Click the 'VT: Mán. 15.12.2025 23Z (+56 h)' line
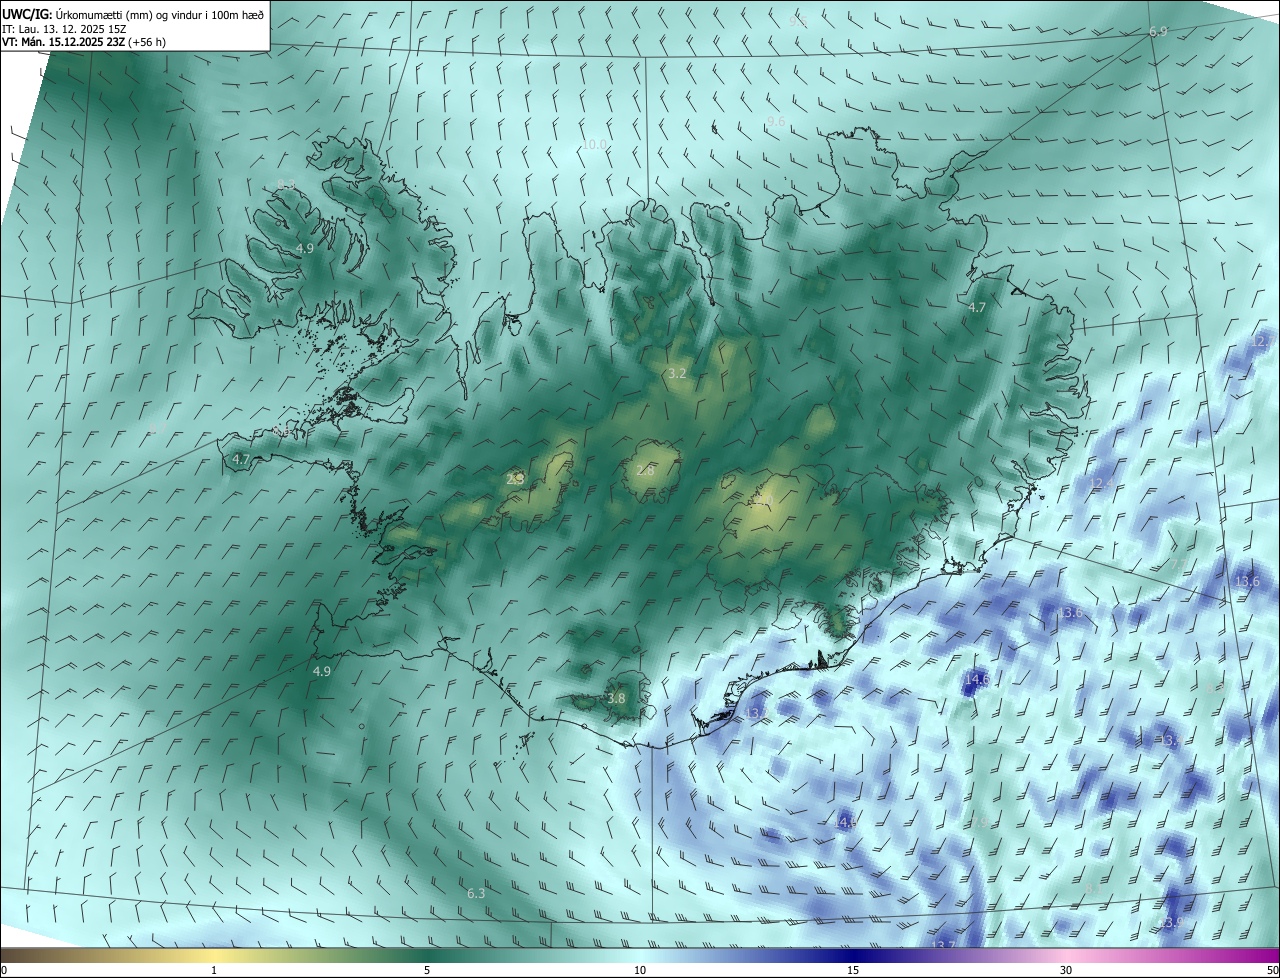The width and height of the screenshot is (1280, 978). click(x=86, y=43)
